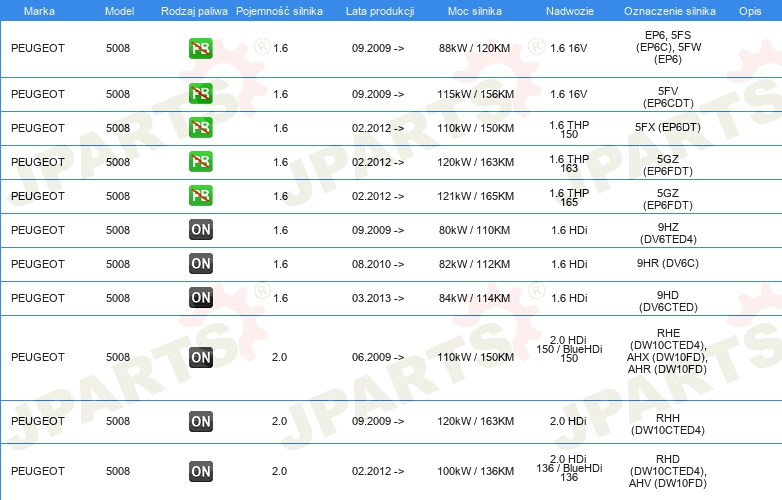Screen dimensions: 782x500
Task: Click the petrol icon in the 121kW / 165KM row
Action: (200, 195)
